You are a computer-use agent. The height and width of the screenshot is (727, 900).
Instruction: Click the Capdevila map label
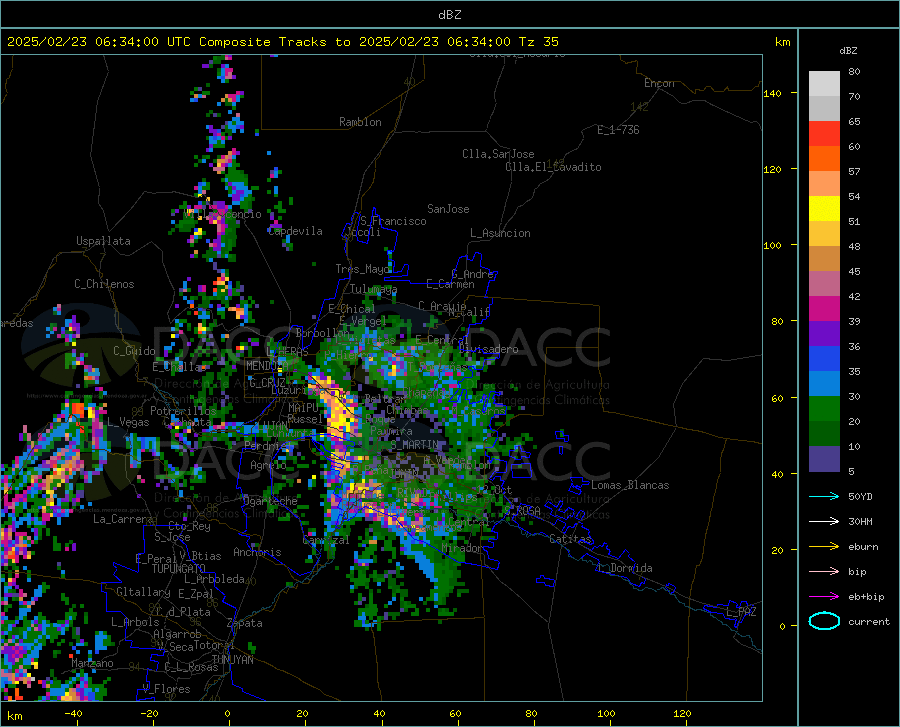(x=295, y=231)
